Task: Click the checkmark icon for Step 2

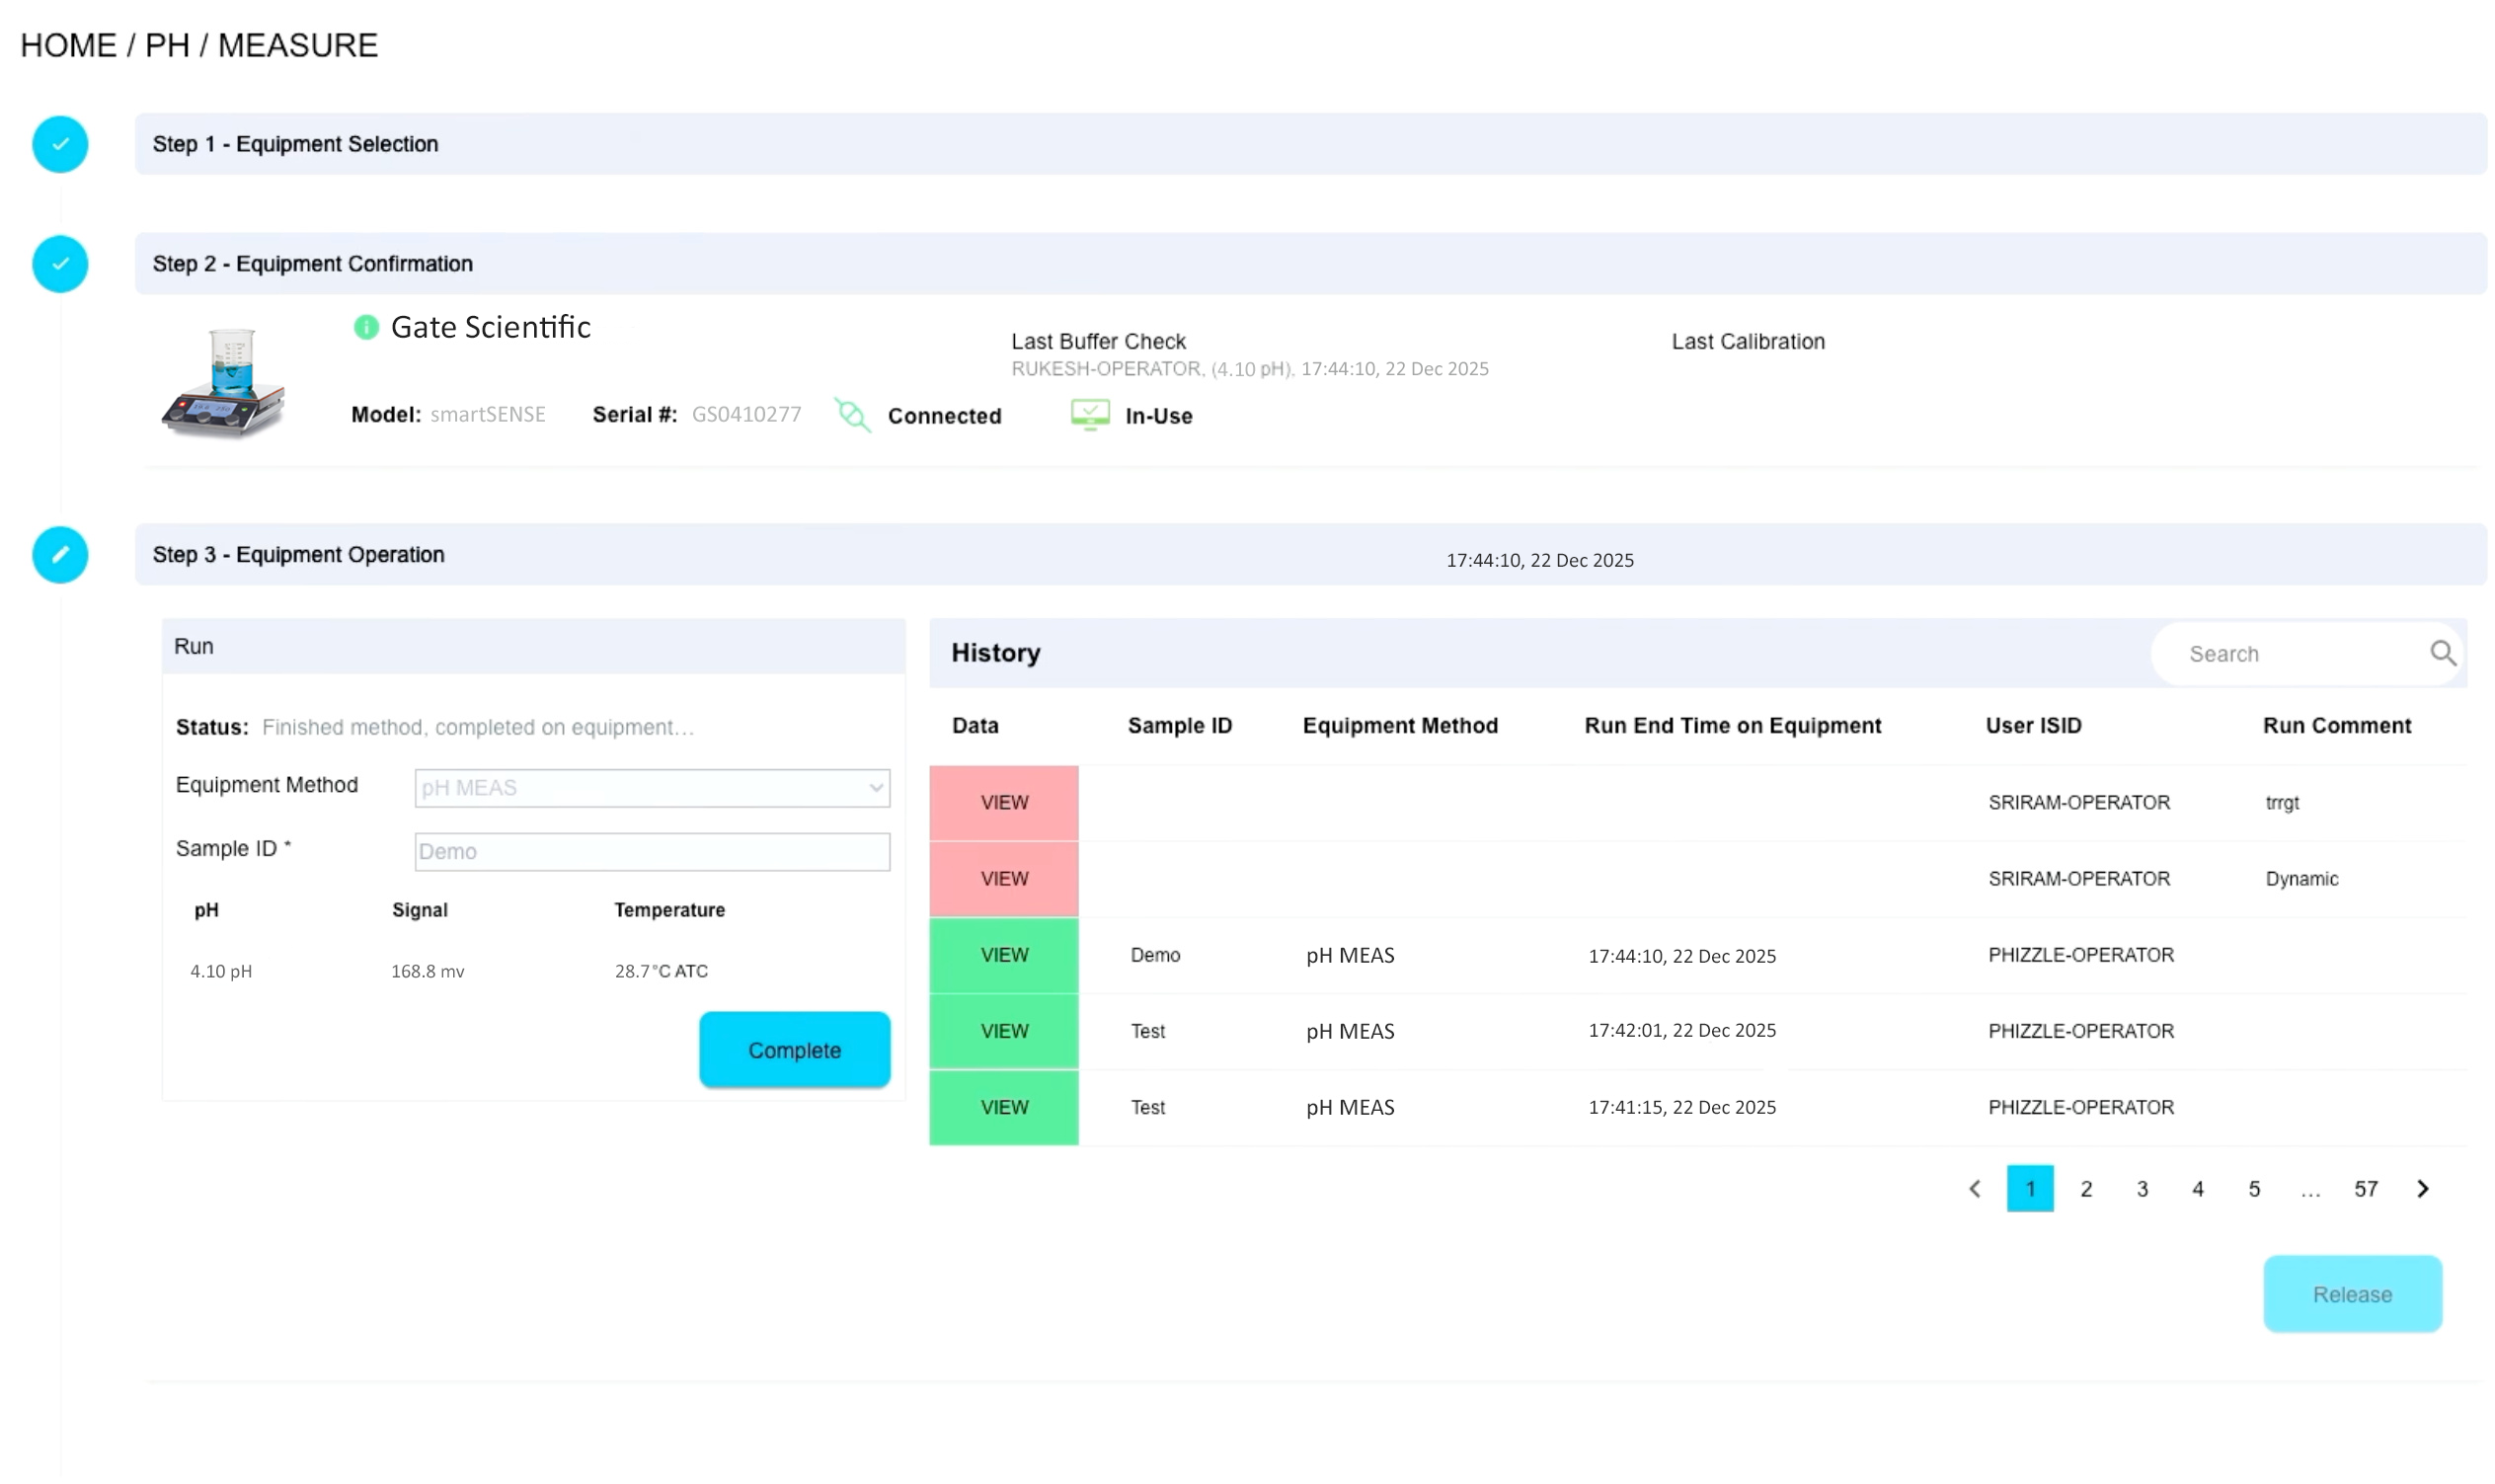Action: 60,264
